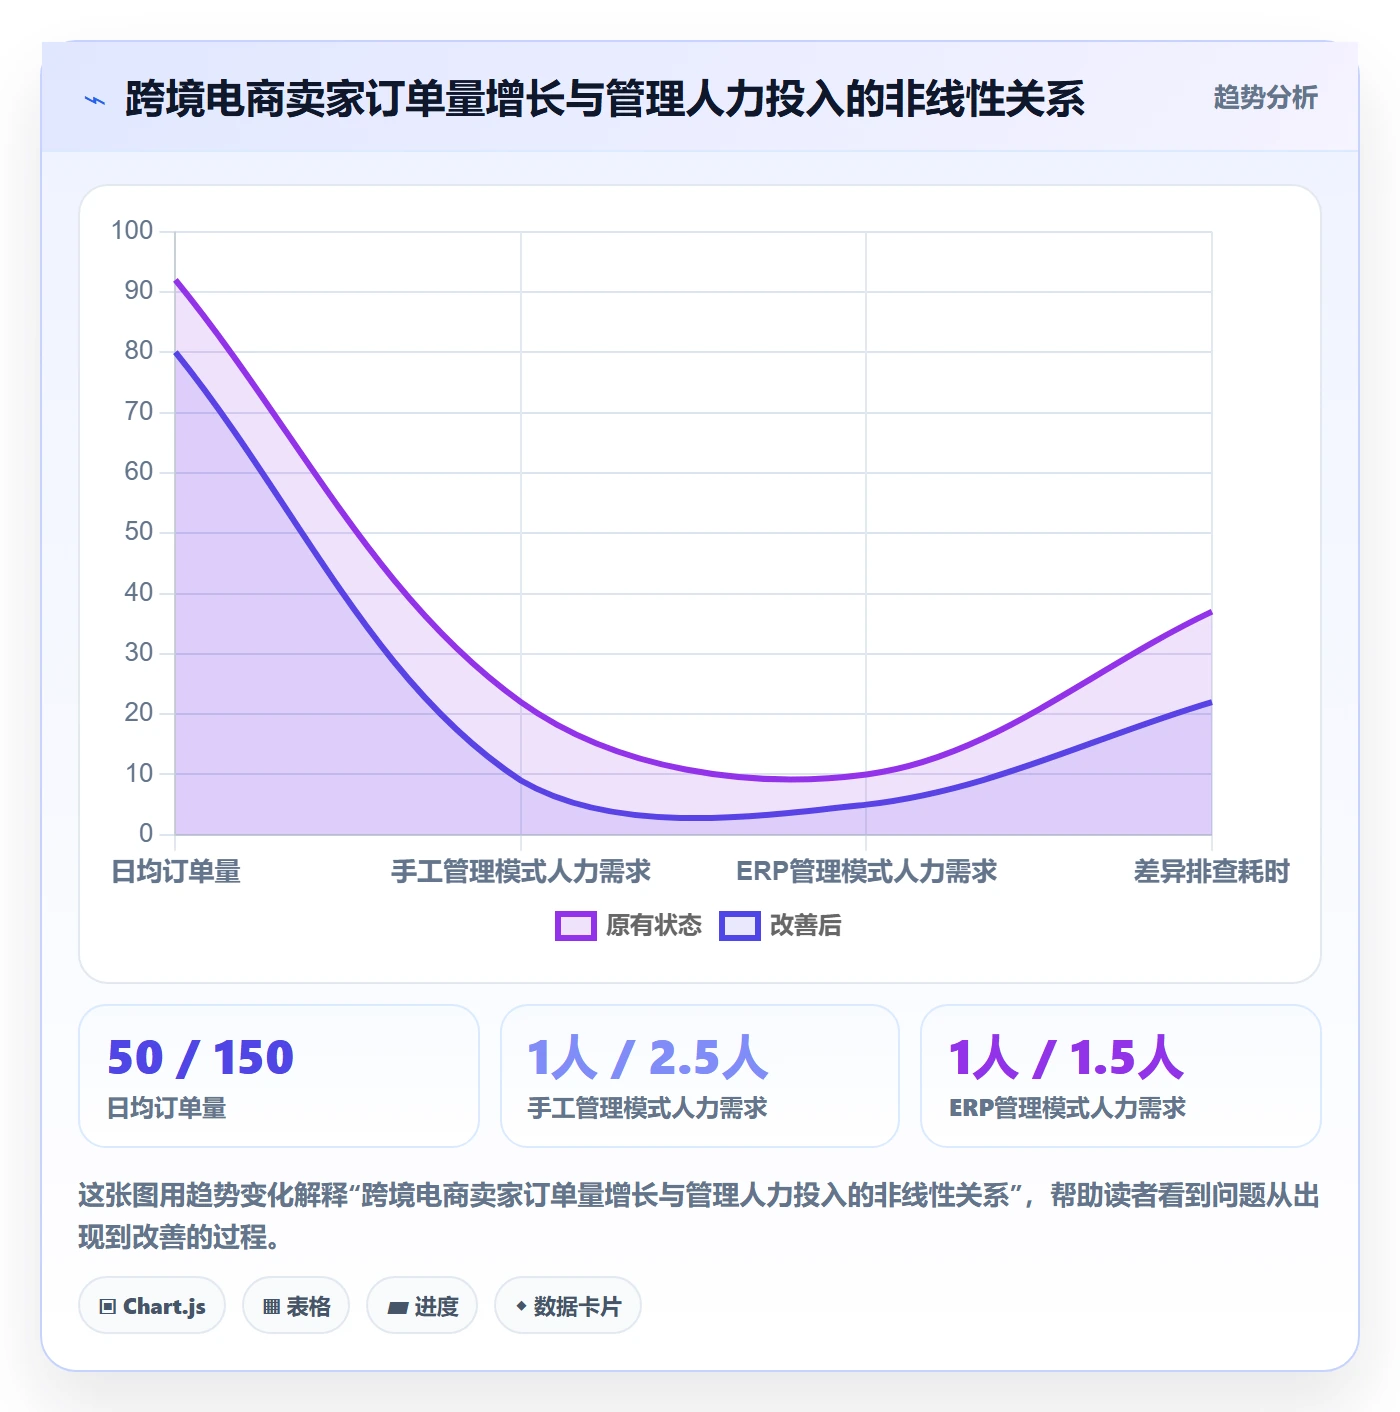This screenshot has height=1412, width=1400.
Task: Select the 表格 tag chip
Action: tap(296, 1306)
